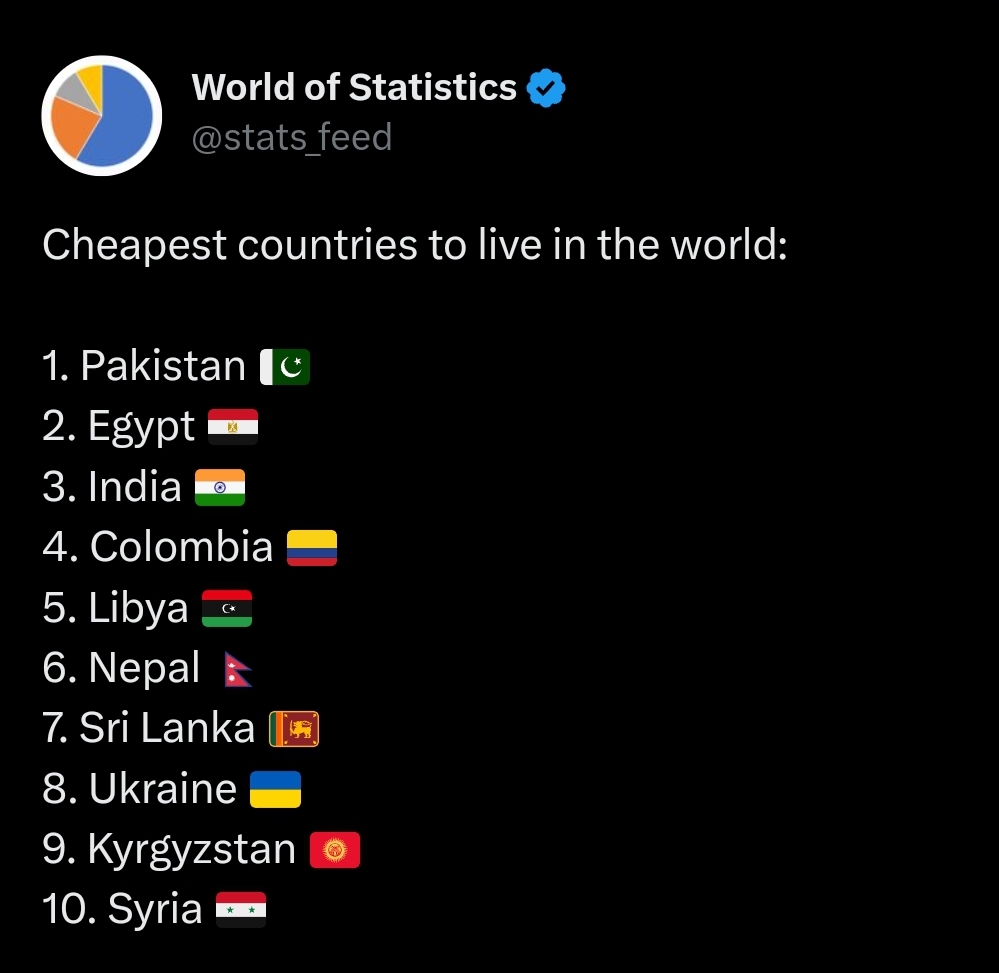Click the blue verified badge

(546, 88)
